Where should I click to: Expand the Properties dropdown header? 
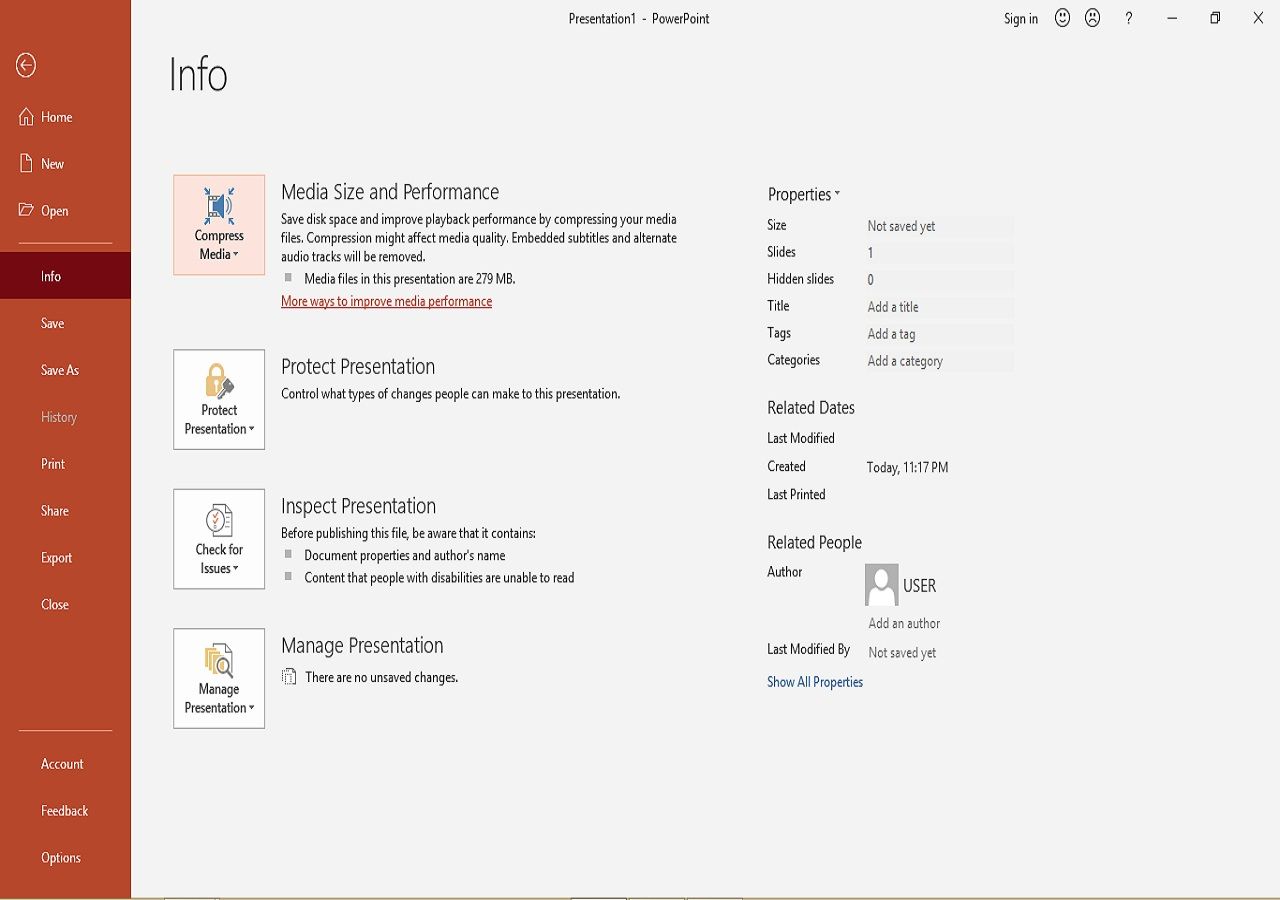(804, 194)
